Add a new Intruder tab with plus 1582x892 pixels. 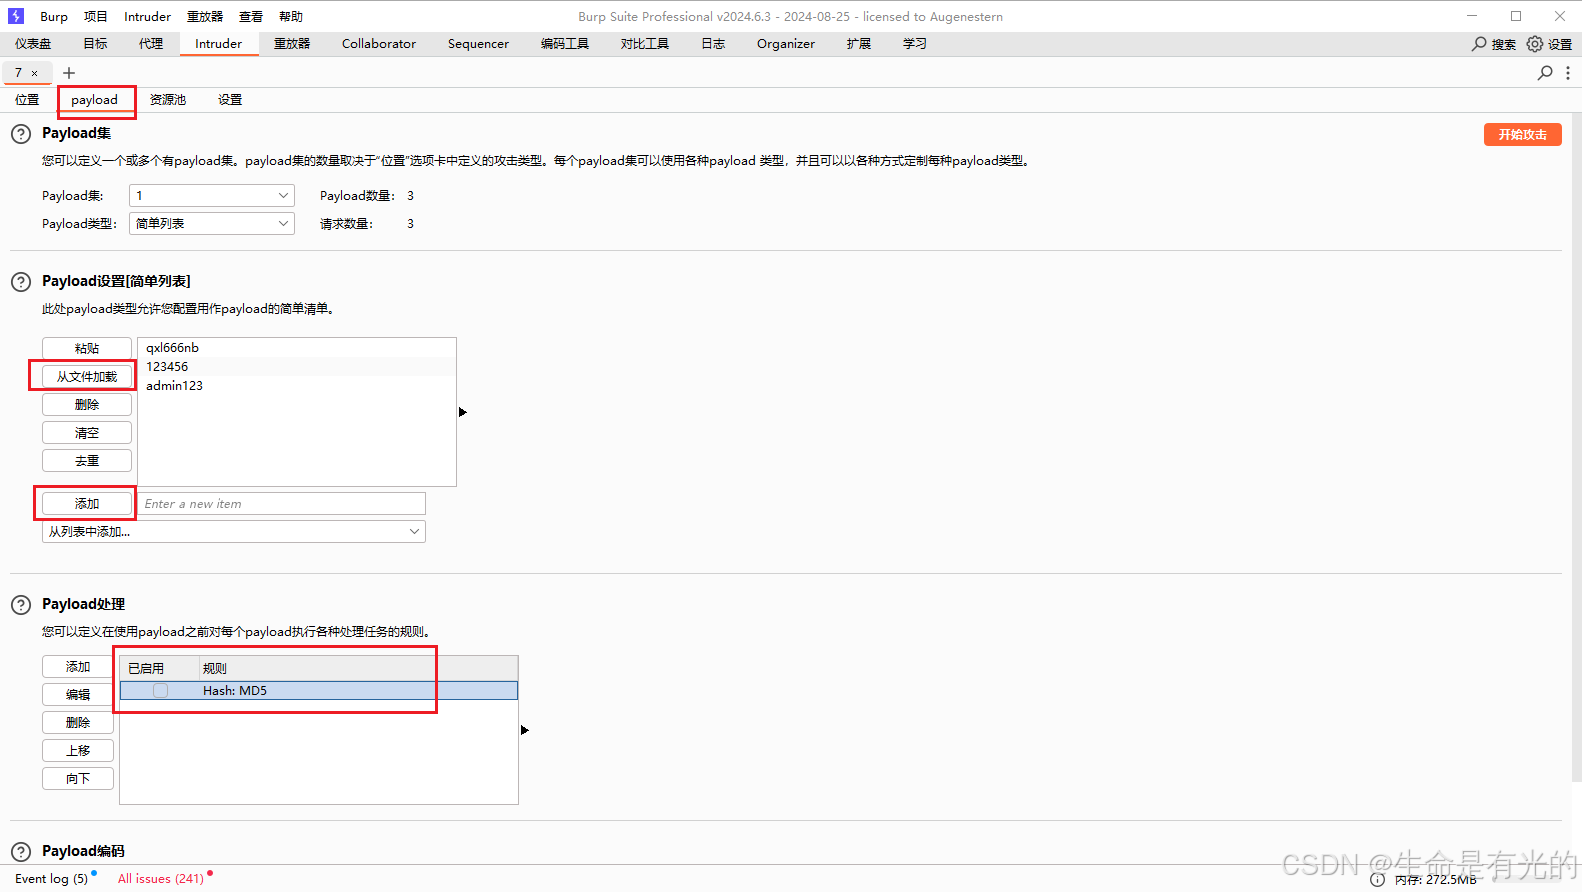point(69,73)
